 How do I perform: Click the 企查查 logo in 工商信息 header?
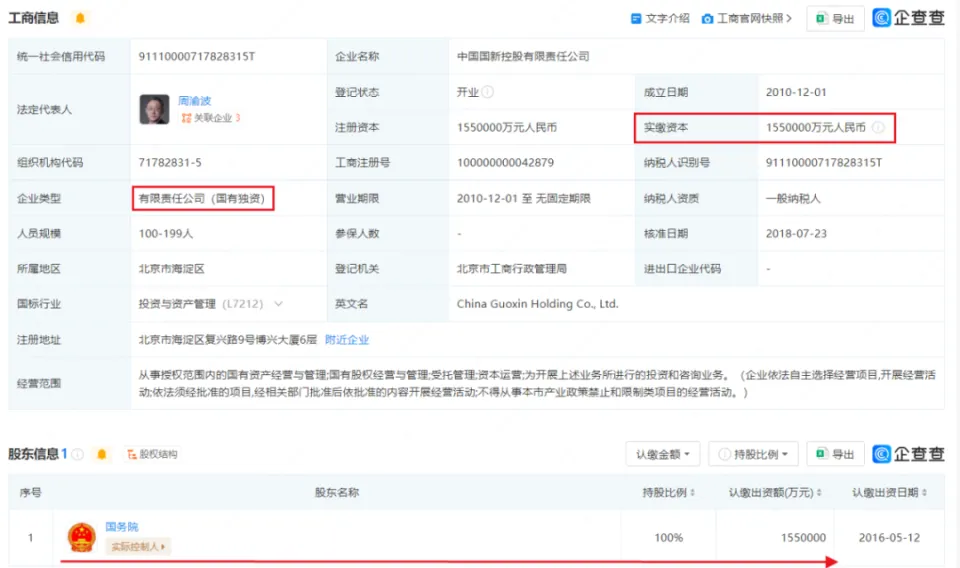tap(908, 18)
